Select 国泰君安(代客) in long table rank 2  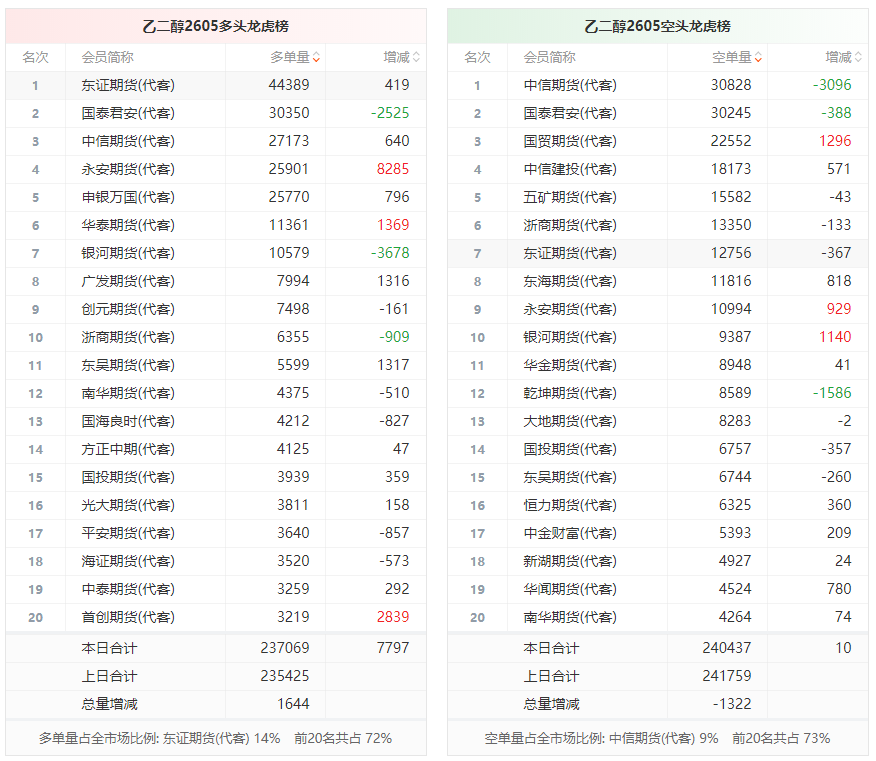pos(128,113)
